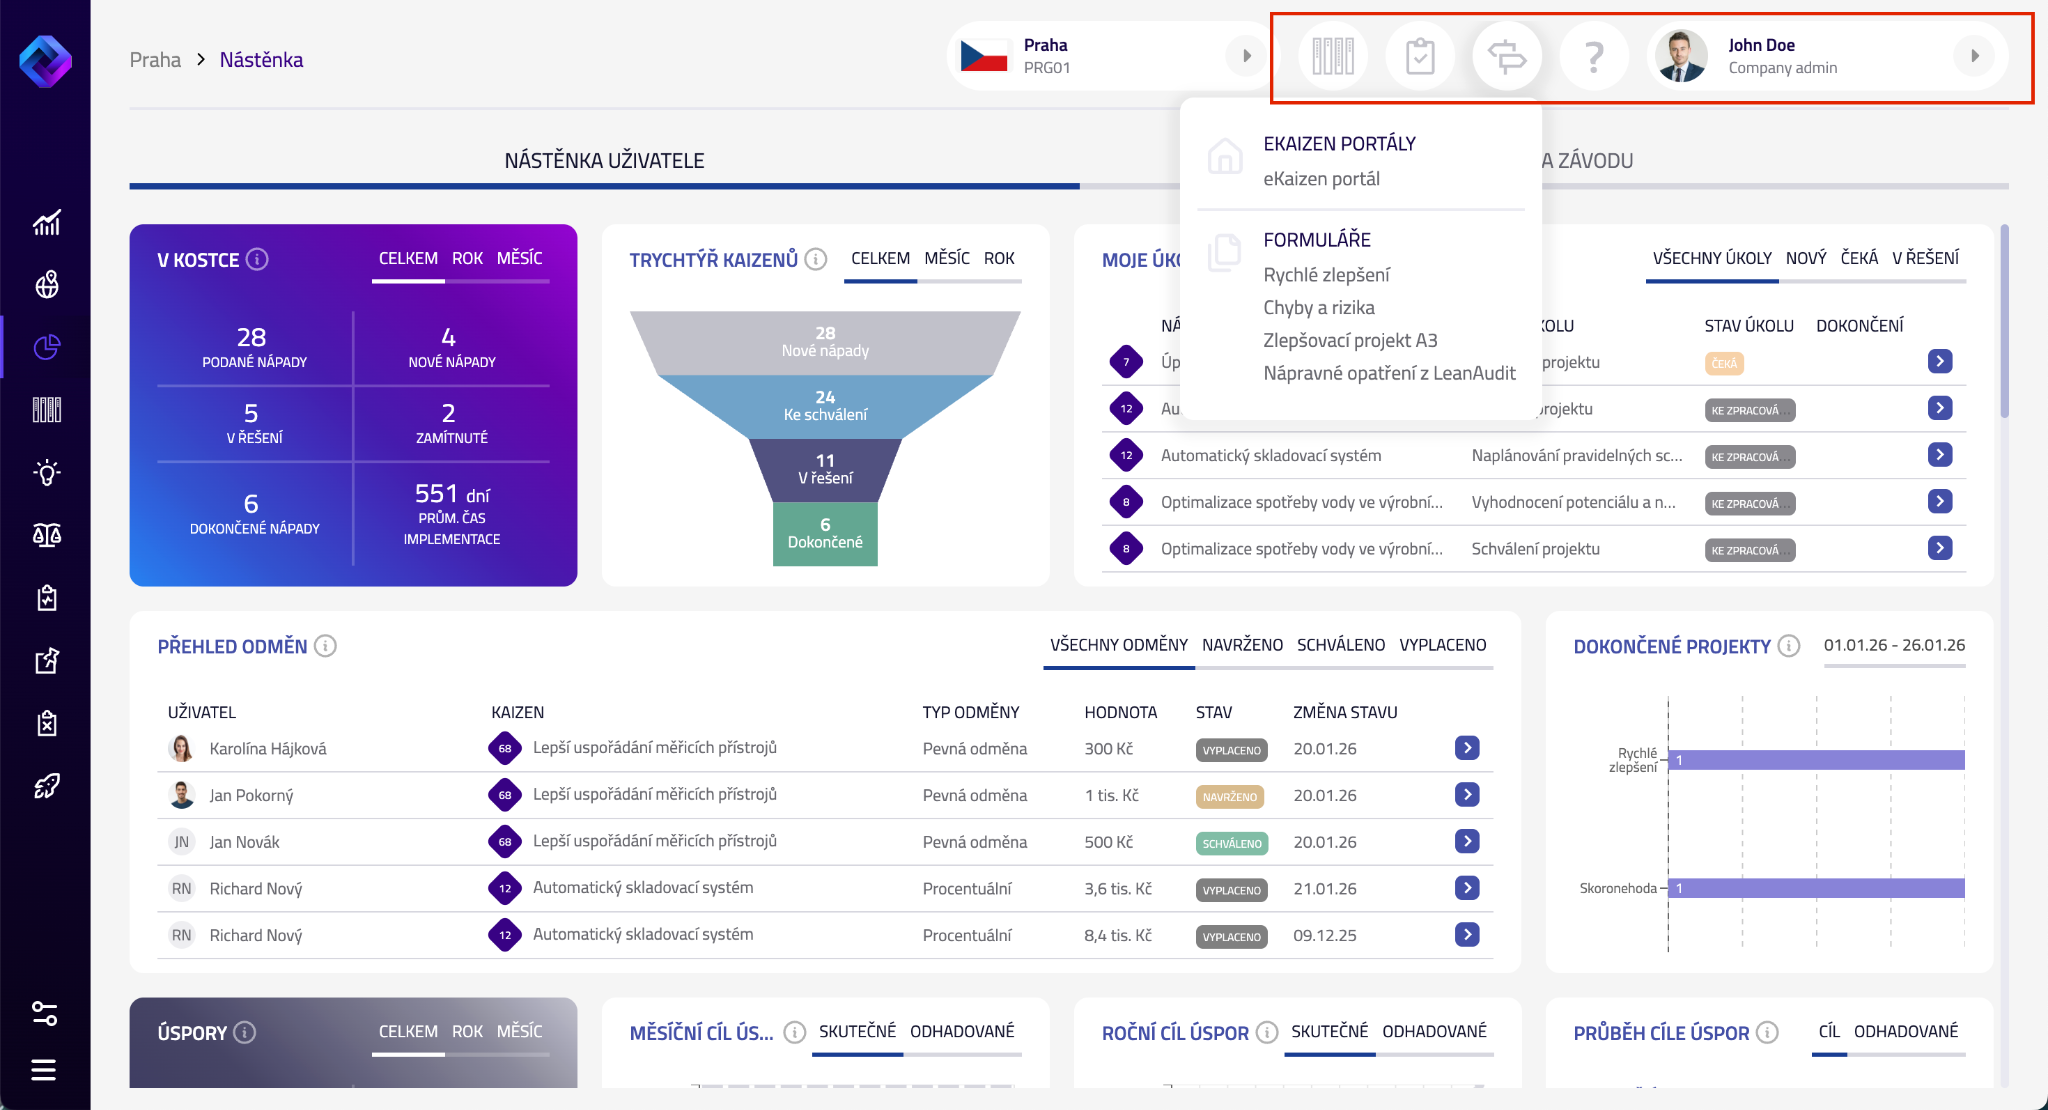This screenshot has height=1110, width=2048.
Task: Open the eKaizen portál link
Action: [x=1321, y=179]
